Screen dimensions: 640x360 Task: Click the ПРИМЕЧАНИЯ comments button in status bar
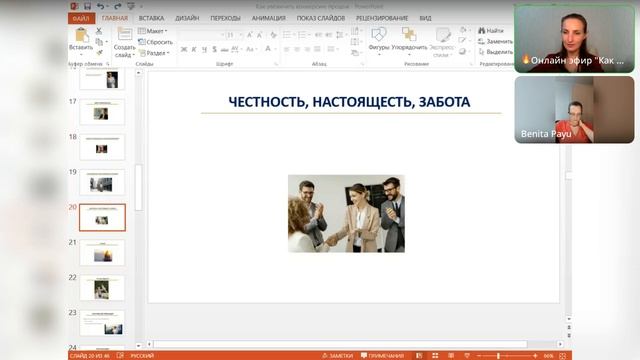pos(382,356)
